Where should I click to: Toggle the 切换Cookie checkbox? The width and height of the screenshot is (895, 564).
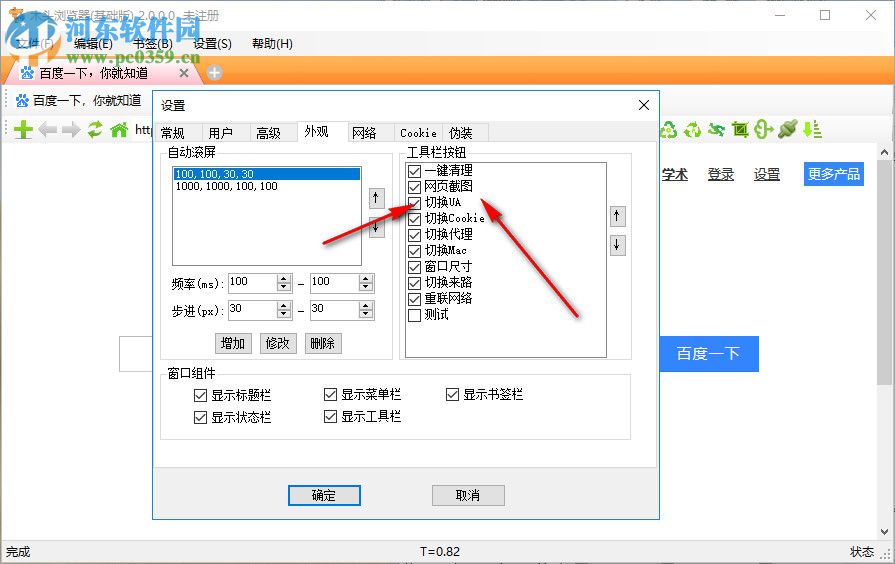pos(415,219)
